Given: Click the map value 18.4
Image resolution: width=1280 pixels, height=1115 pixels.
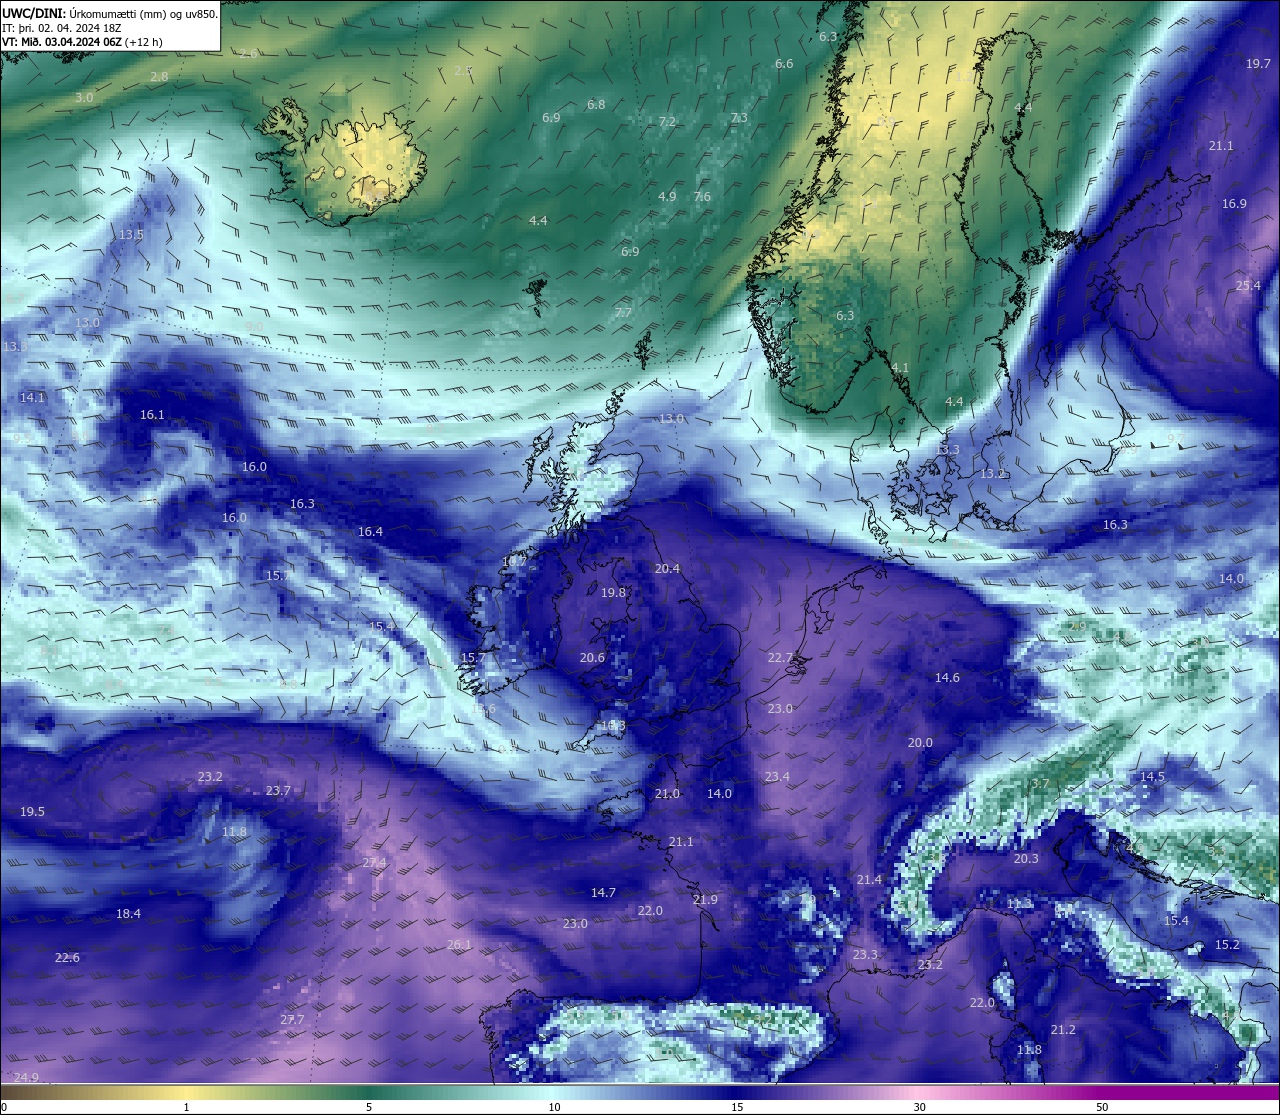Looking at the screenshot, I should (128, 914).
